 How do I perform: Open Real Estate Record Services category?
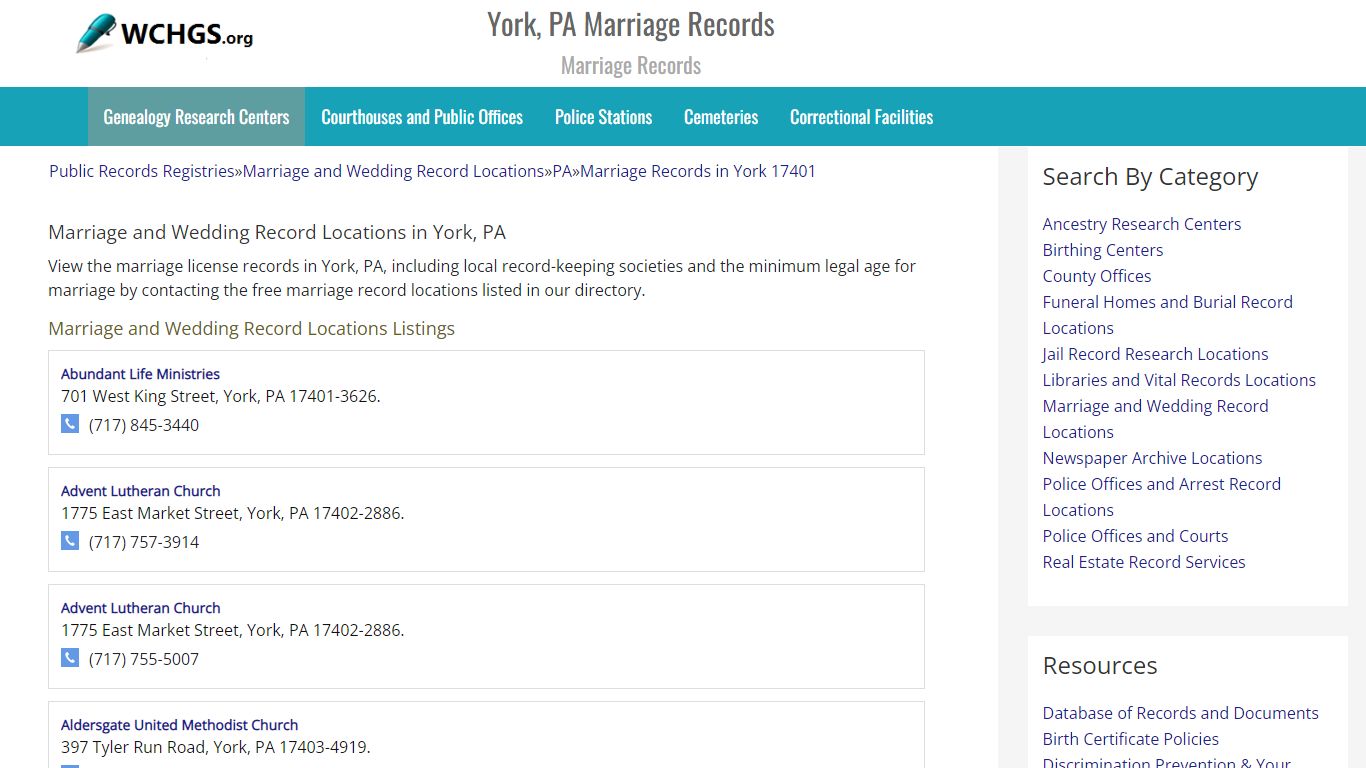pyautogui.click(x=1144, y=562)
